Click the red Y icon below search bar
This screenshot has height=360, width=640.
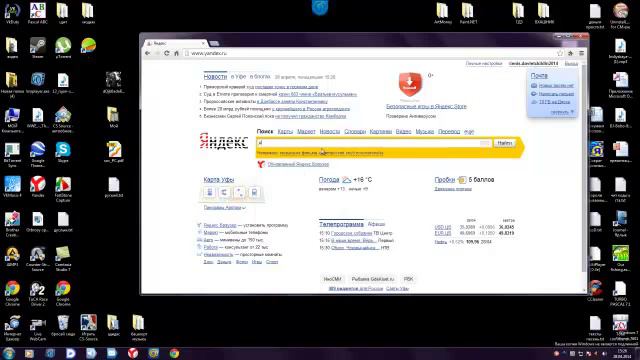coord(261,164)
